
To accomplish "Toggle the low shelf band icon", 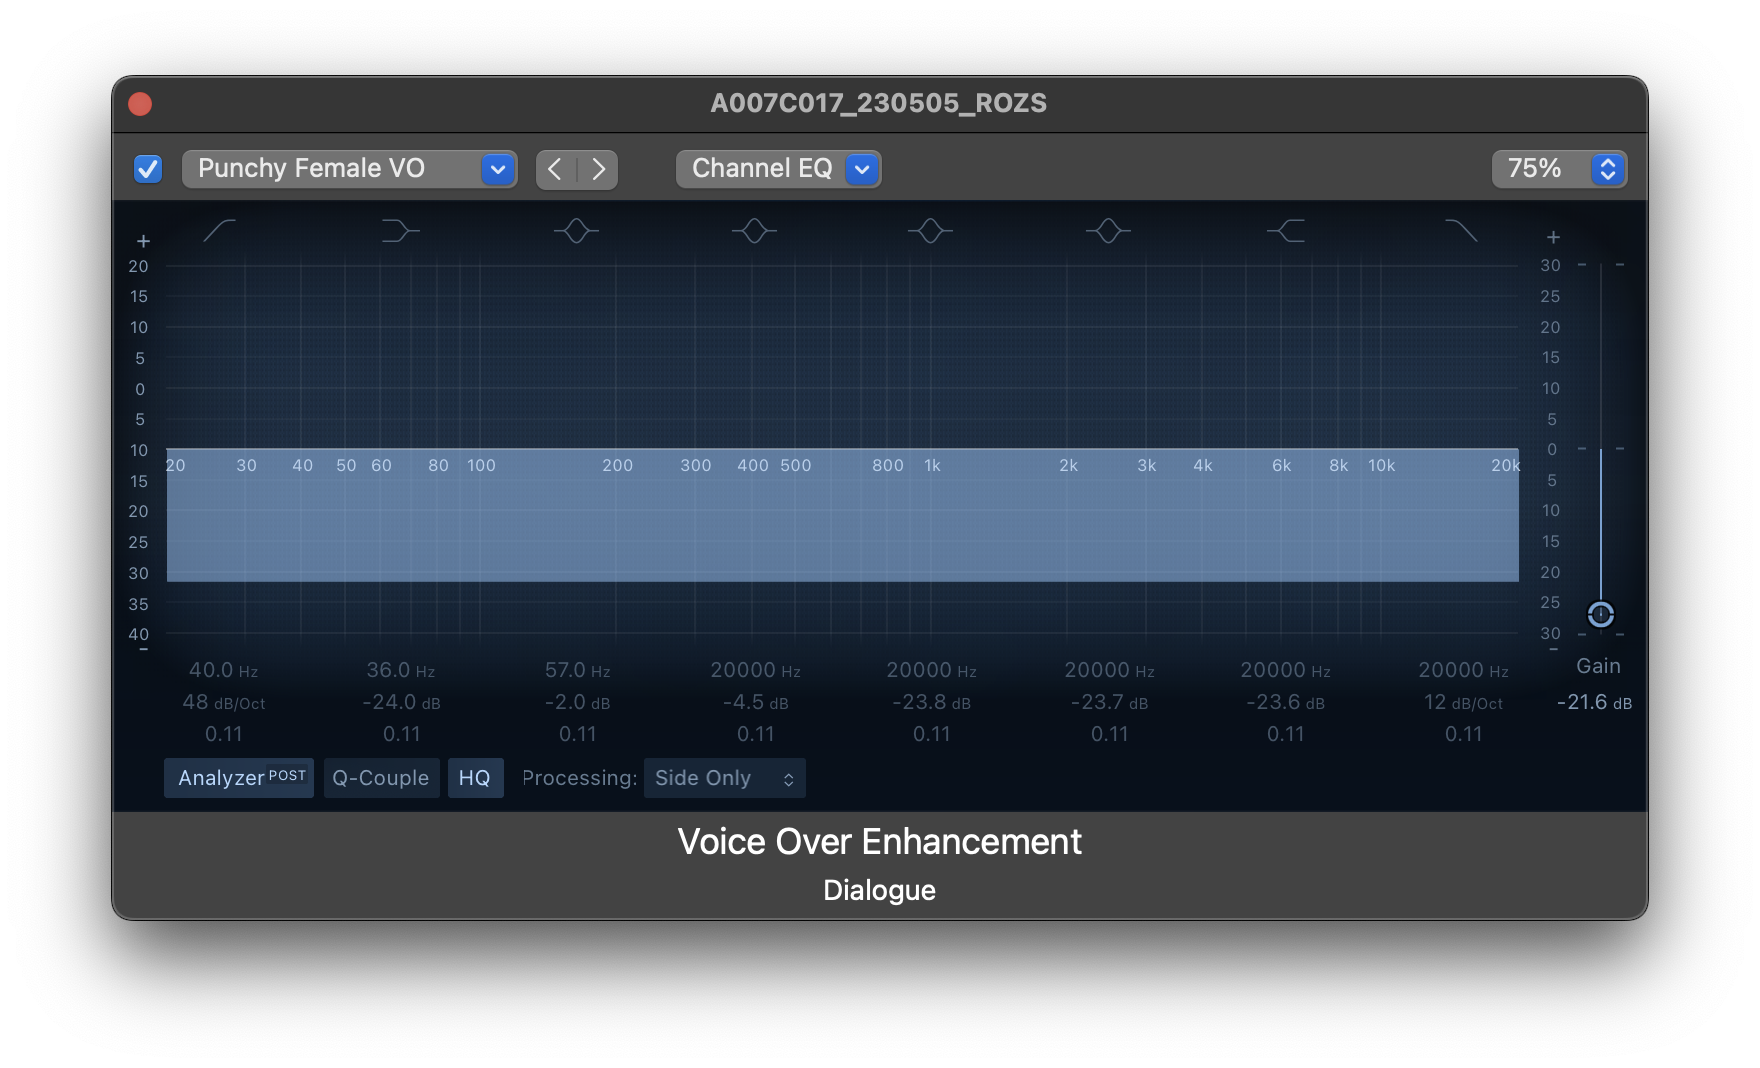I will tap(400, 231).
